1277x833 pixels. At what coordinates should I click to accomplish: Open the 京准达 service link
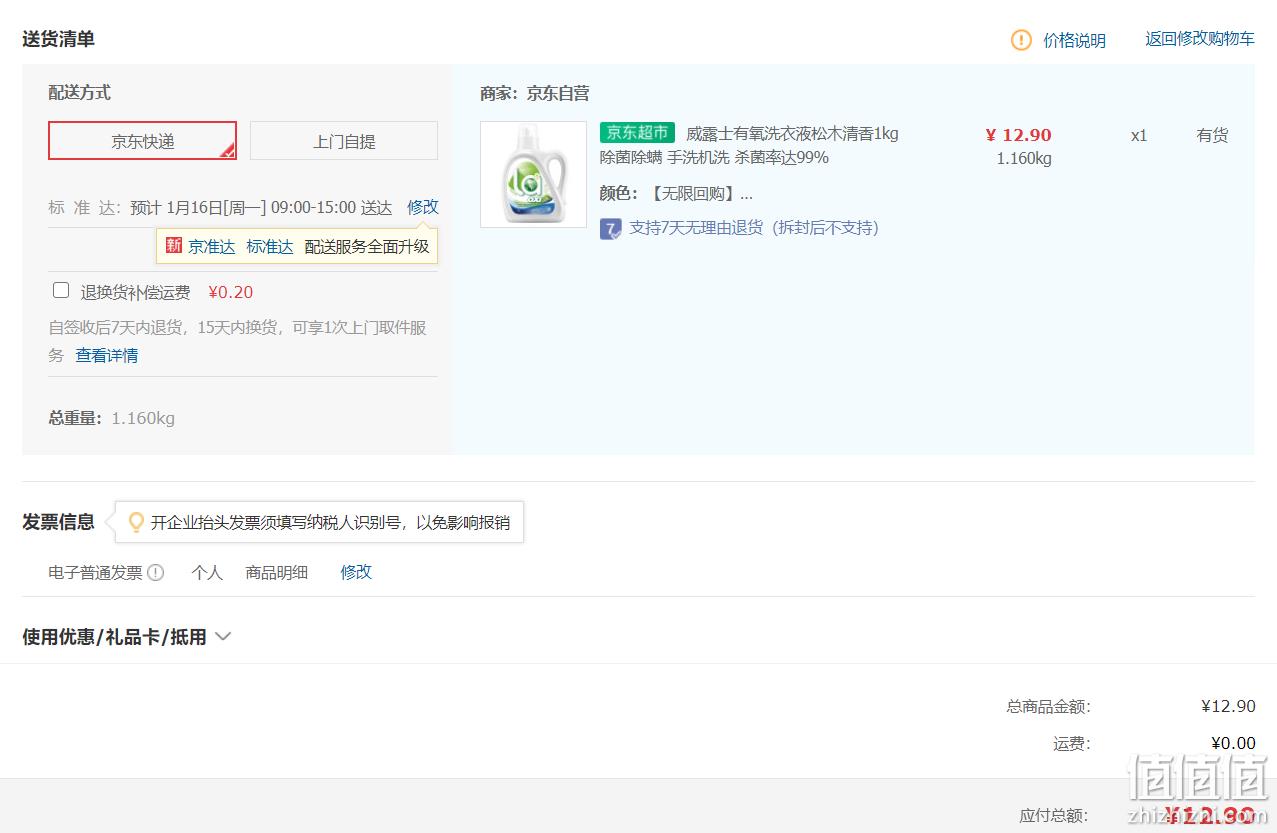212,246
